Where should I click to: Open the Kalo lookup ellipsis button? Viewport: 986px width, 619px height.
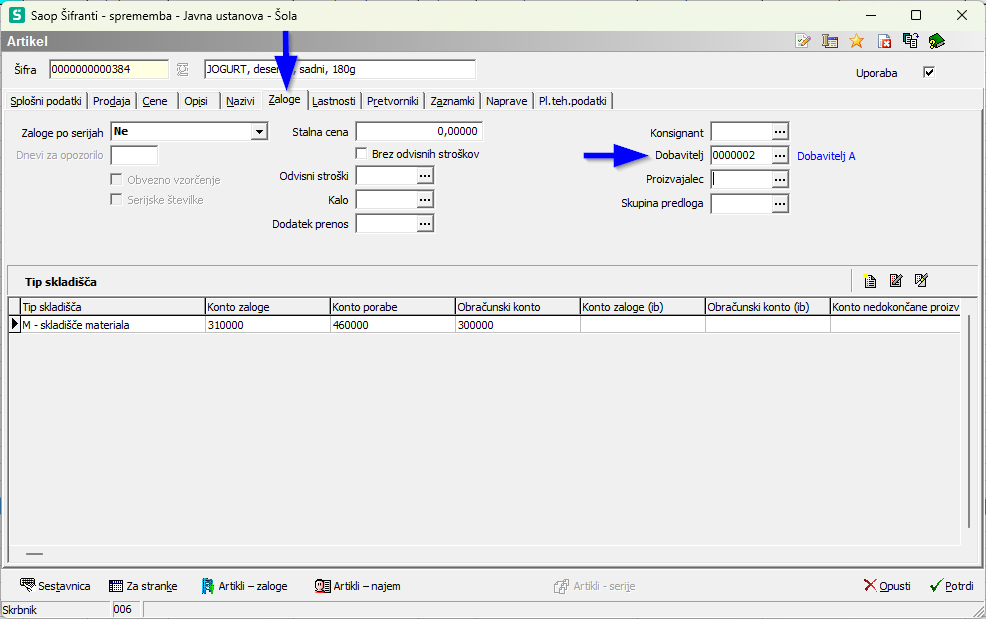tap(425, 199)
